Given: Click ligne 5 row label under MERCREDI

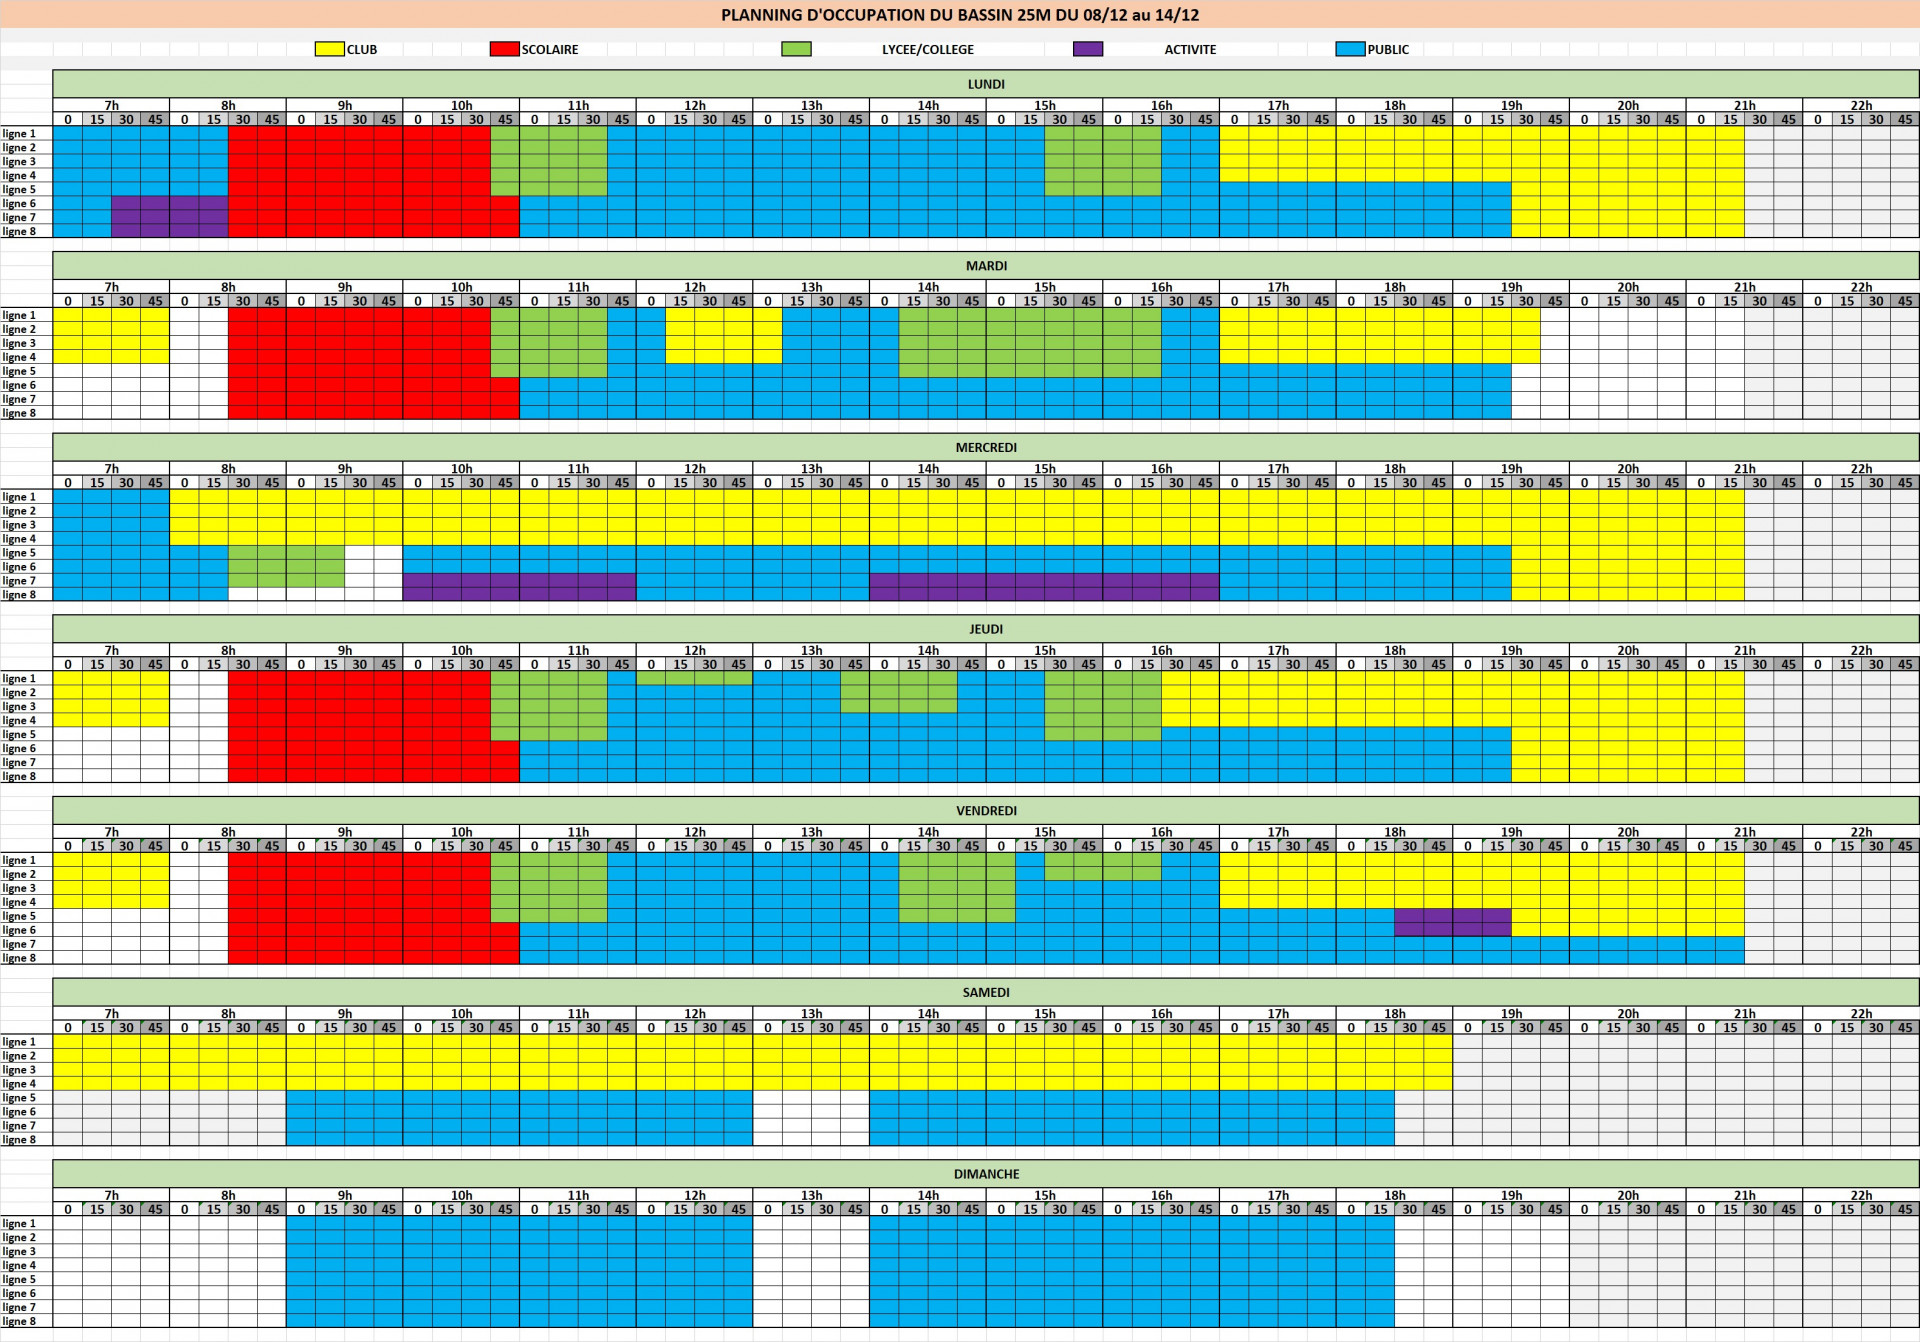Looking at the screenshot, I should [20, 553].
